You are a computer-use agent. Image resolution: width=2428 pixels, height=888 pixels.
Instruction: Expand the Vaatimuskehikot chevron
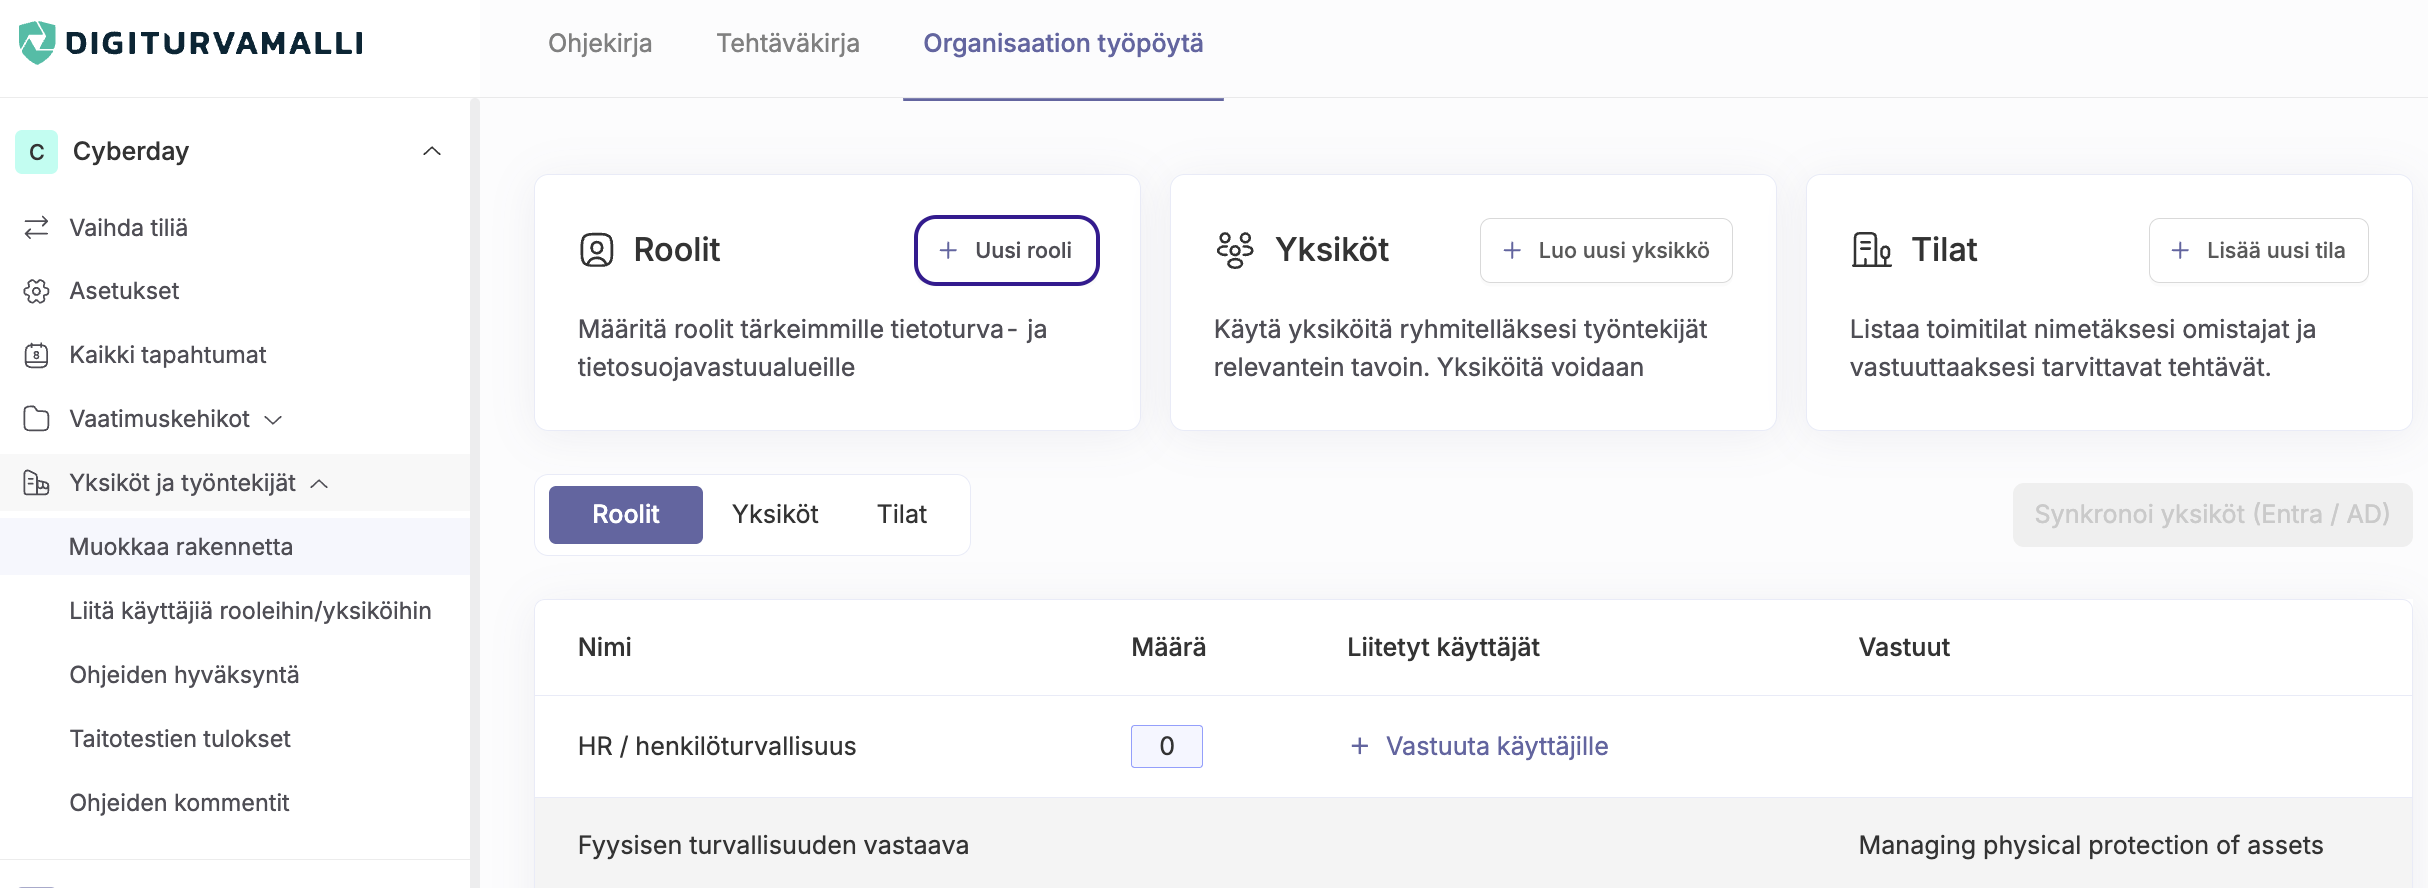click(x=273, y=420)
